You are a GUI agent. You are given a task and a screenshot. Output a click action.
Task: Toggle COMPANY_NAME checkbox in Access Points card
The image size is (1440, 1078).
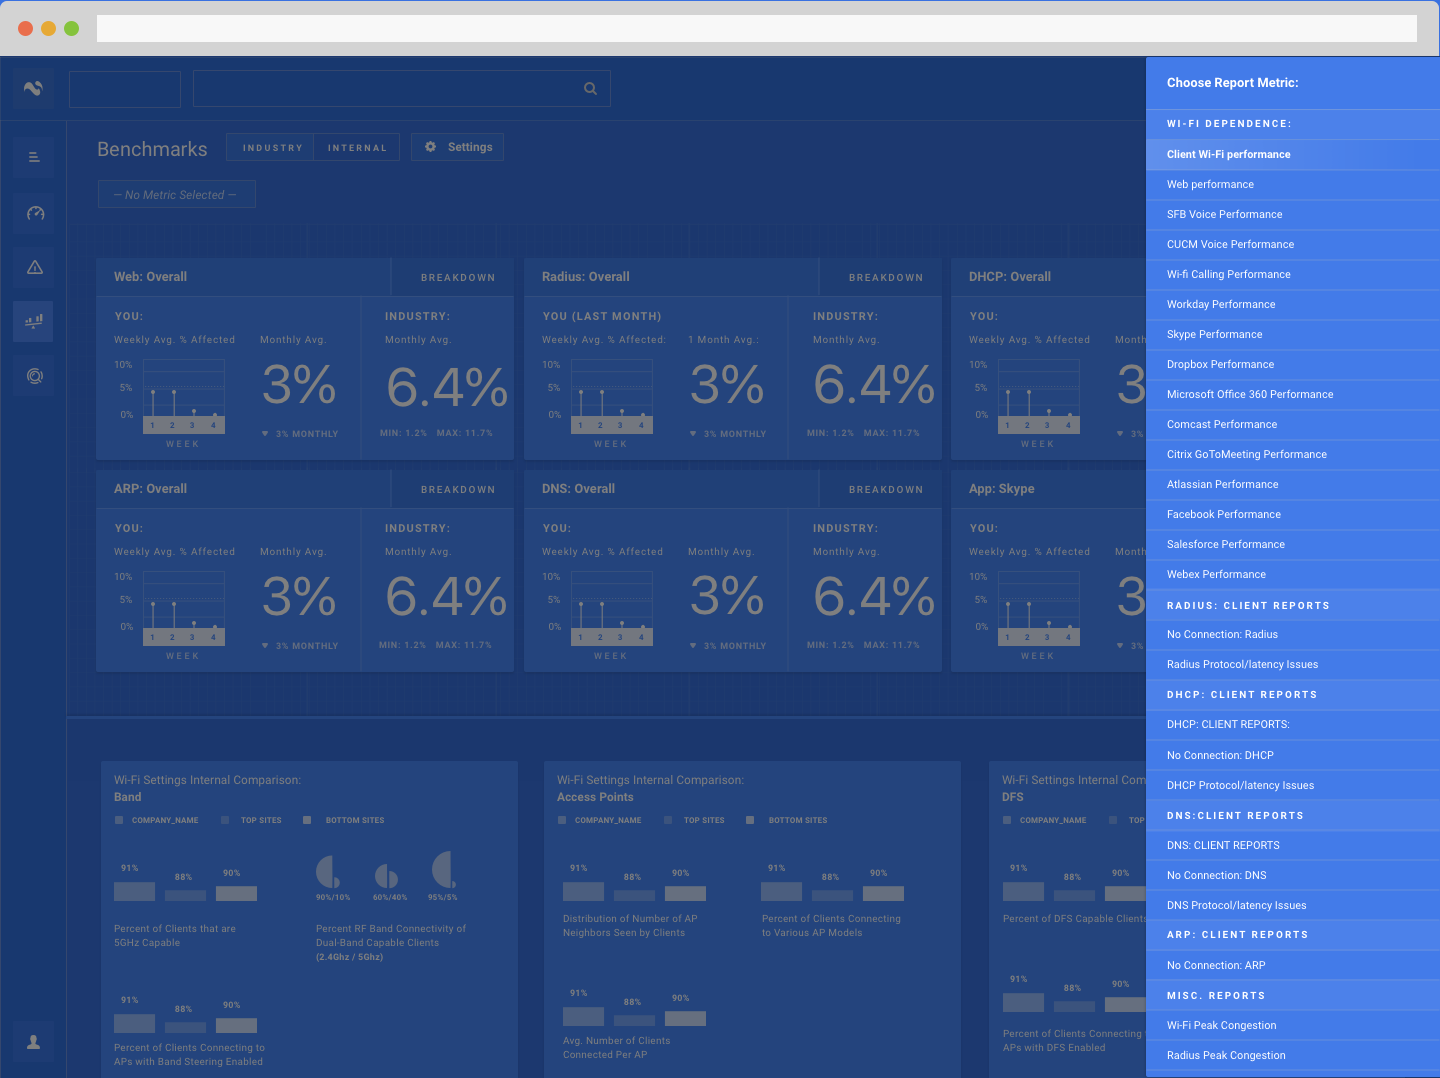click(x=562, y=820)
